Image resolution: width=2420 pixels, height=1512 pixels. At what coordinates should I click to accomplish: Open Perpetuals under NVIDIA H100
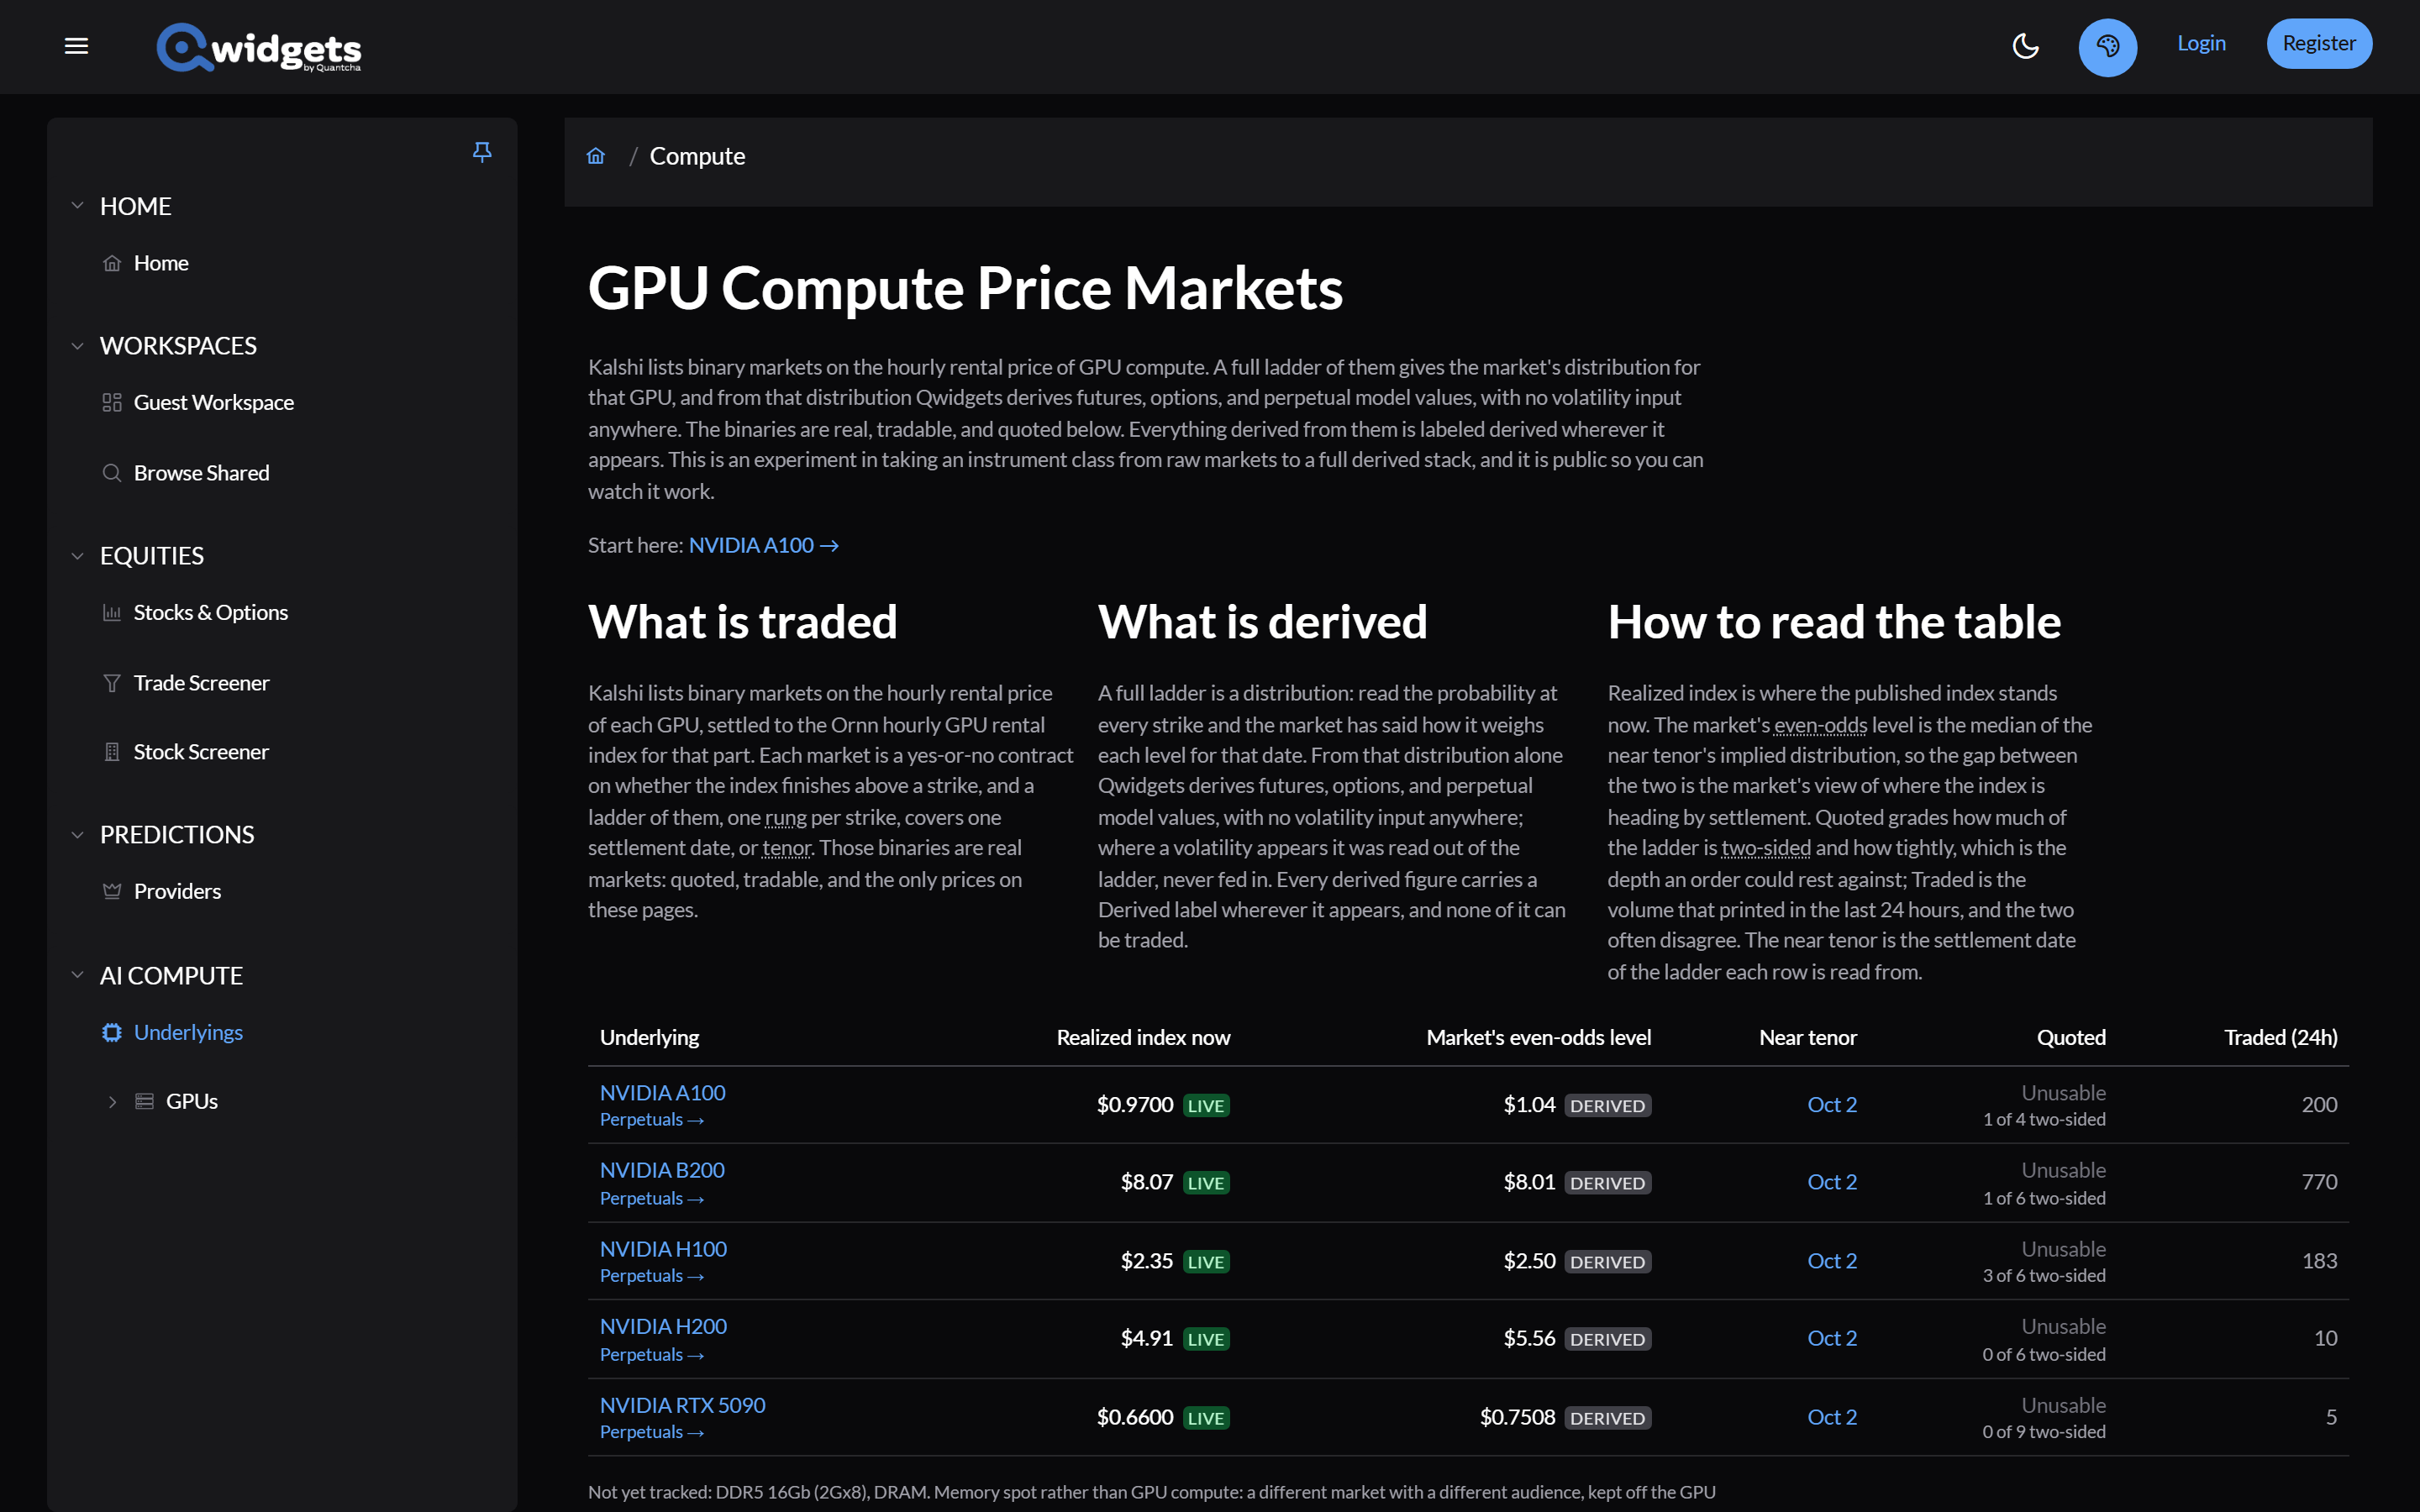(652, 1276)
